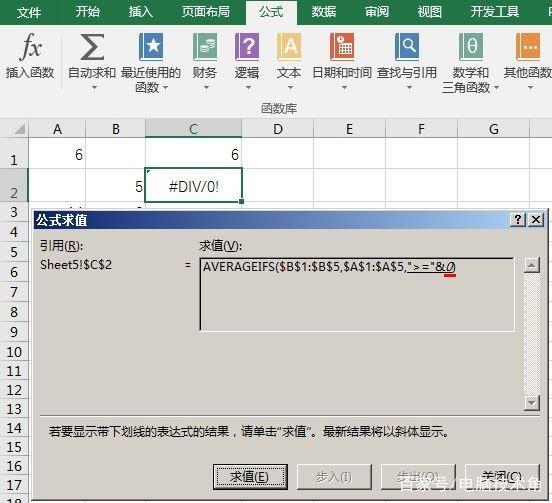Switch to the 插入 tab

click(140, 12)
